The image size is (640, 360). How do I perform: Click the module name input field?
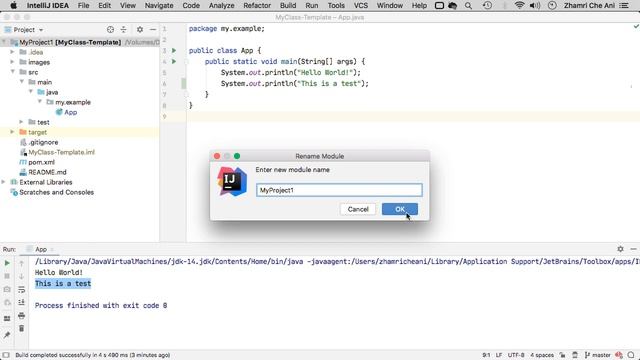[x=339, y=190]
